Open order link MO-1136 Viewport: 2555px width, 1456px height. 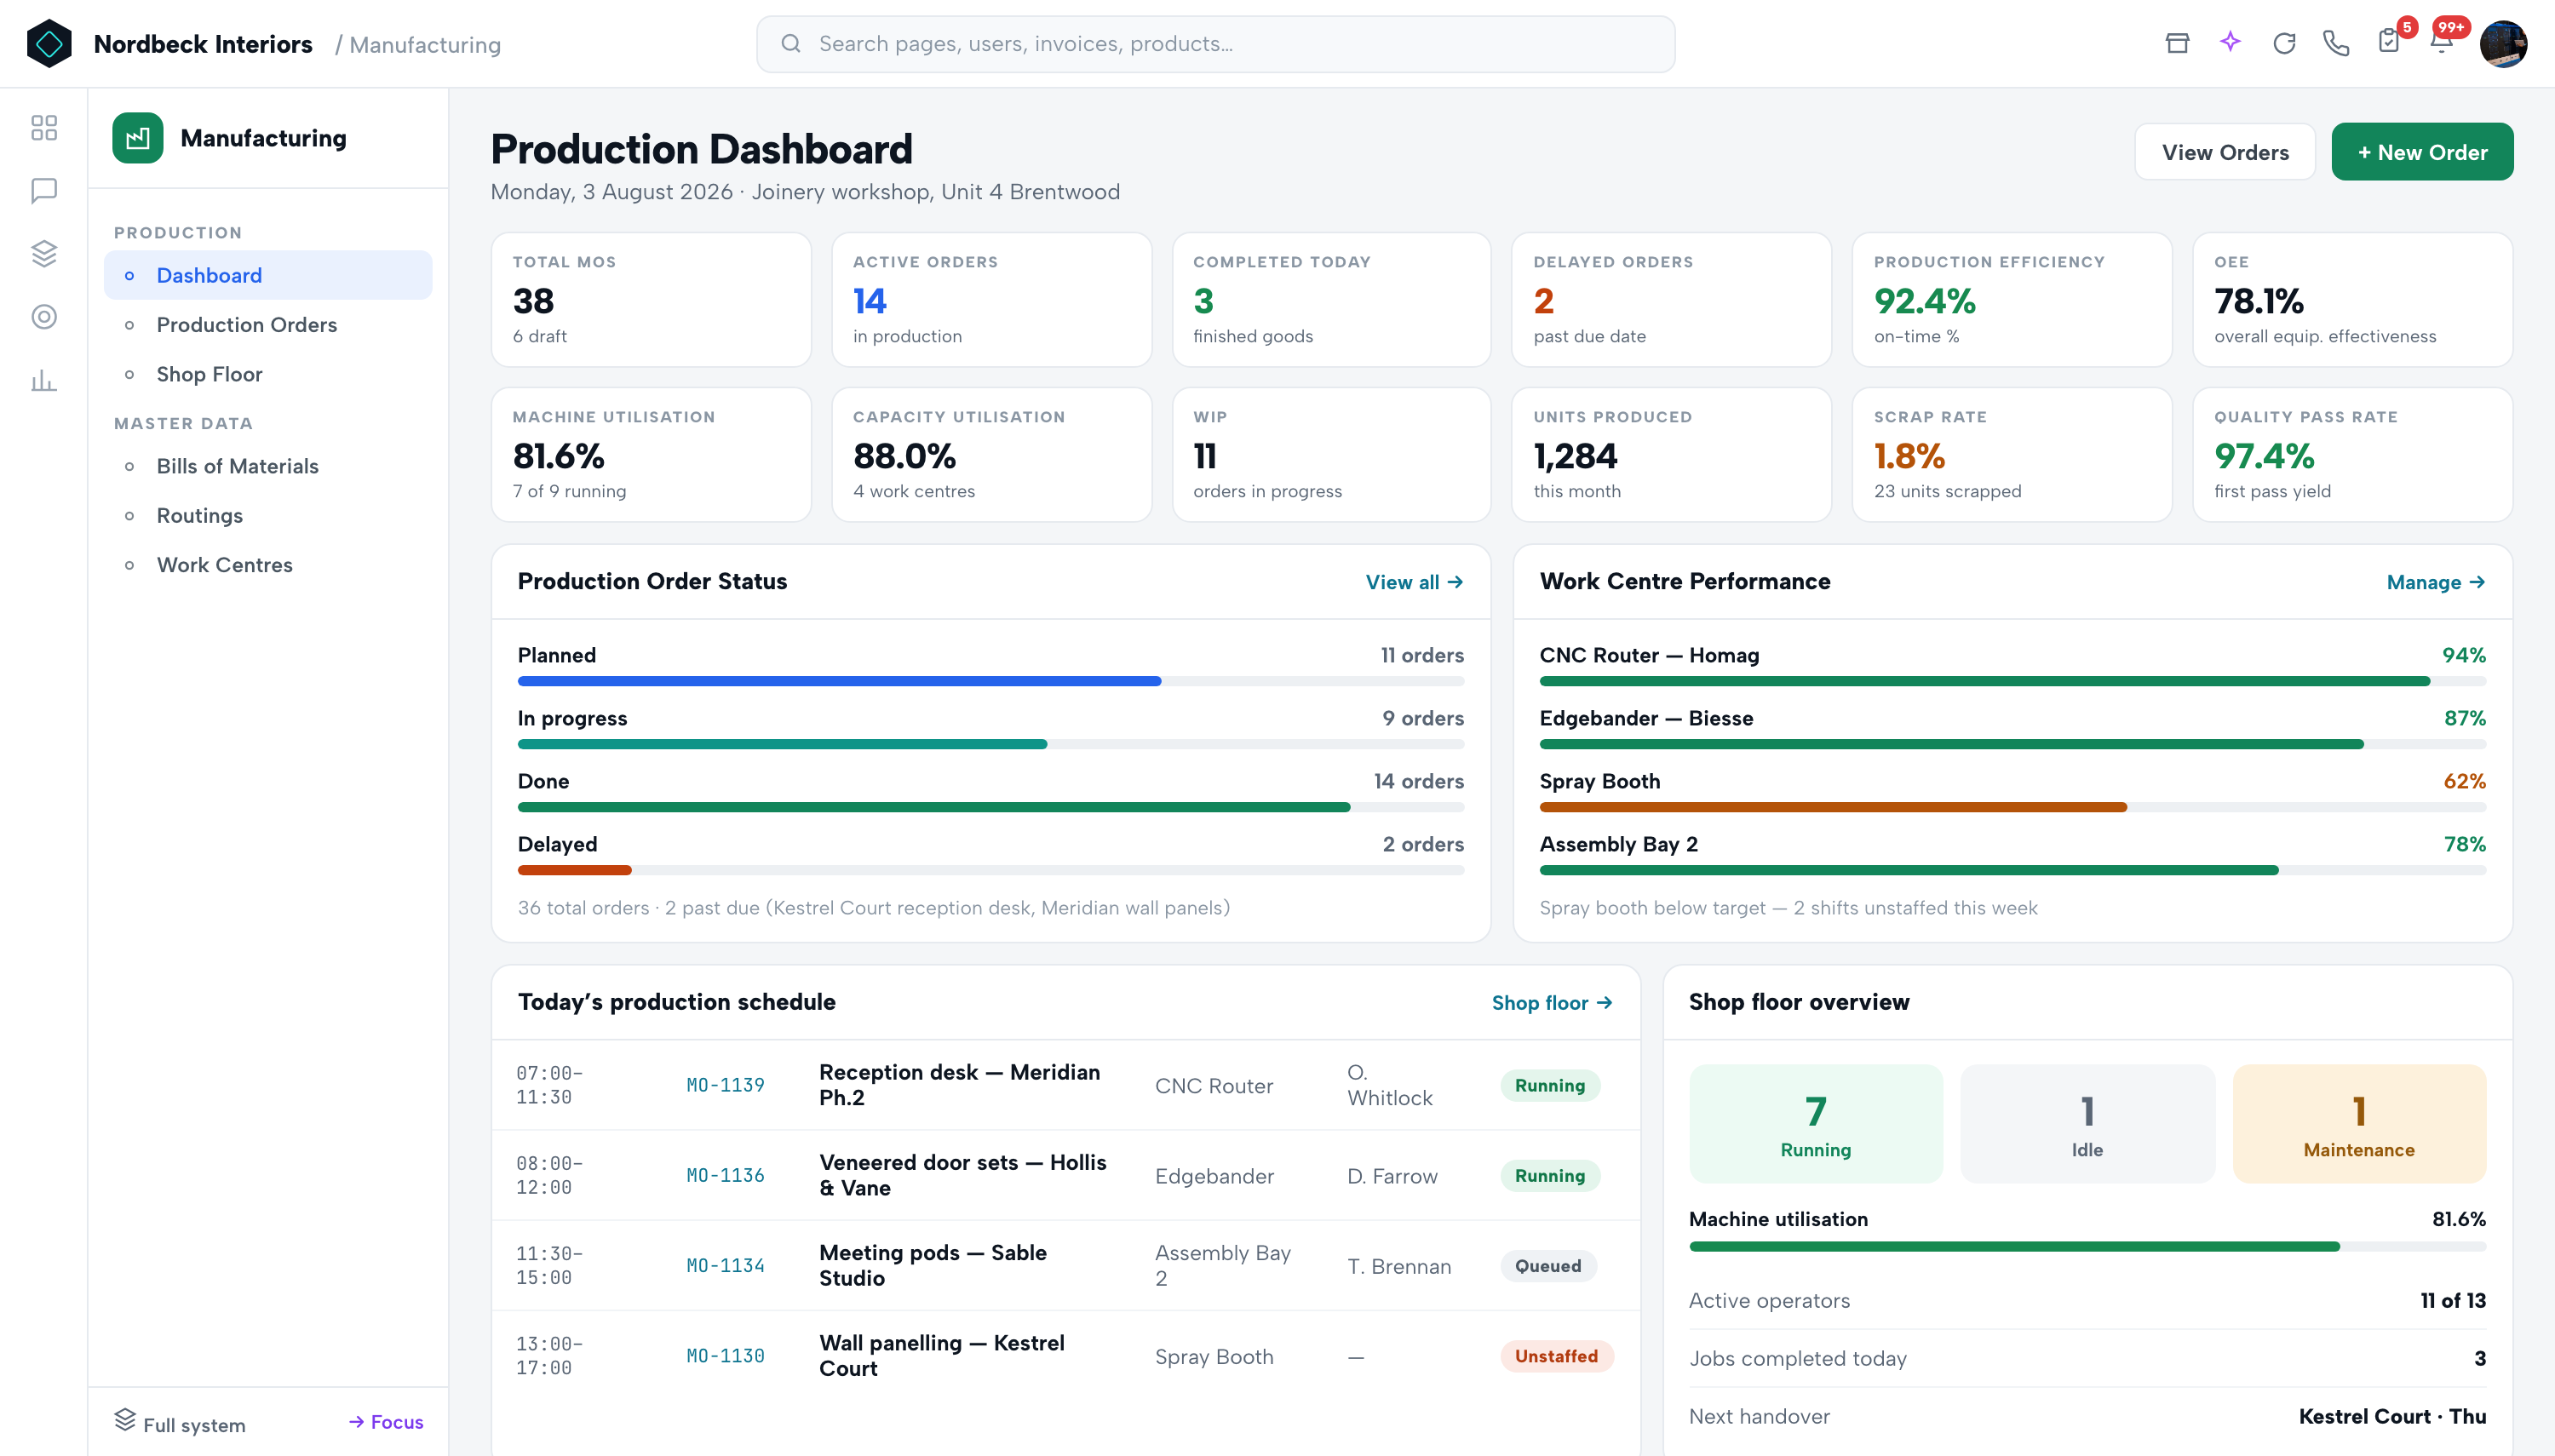[x=725, y=1175]
